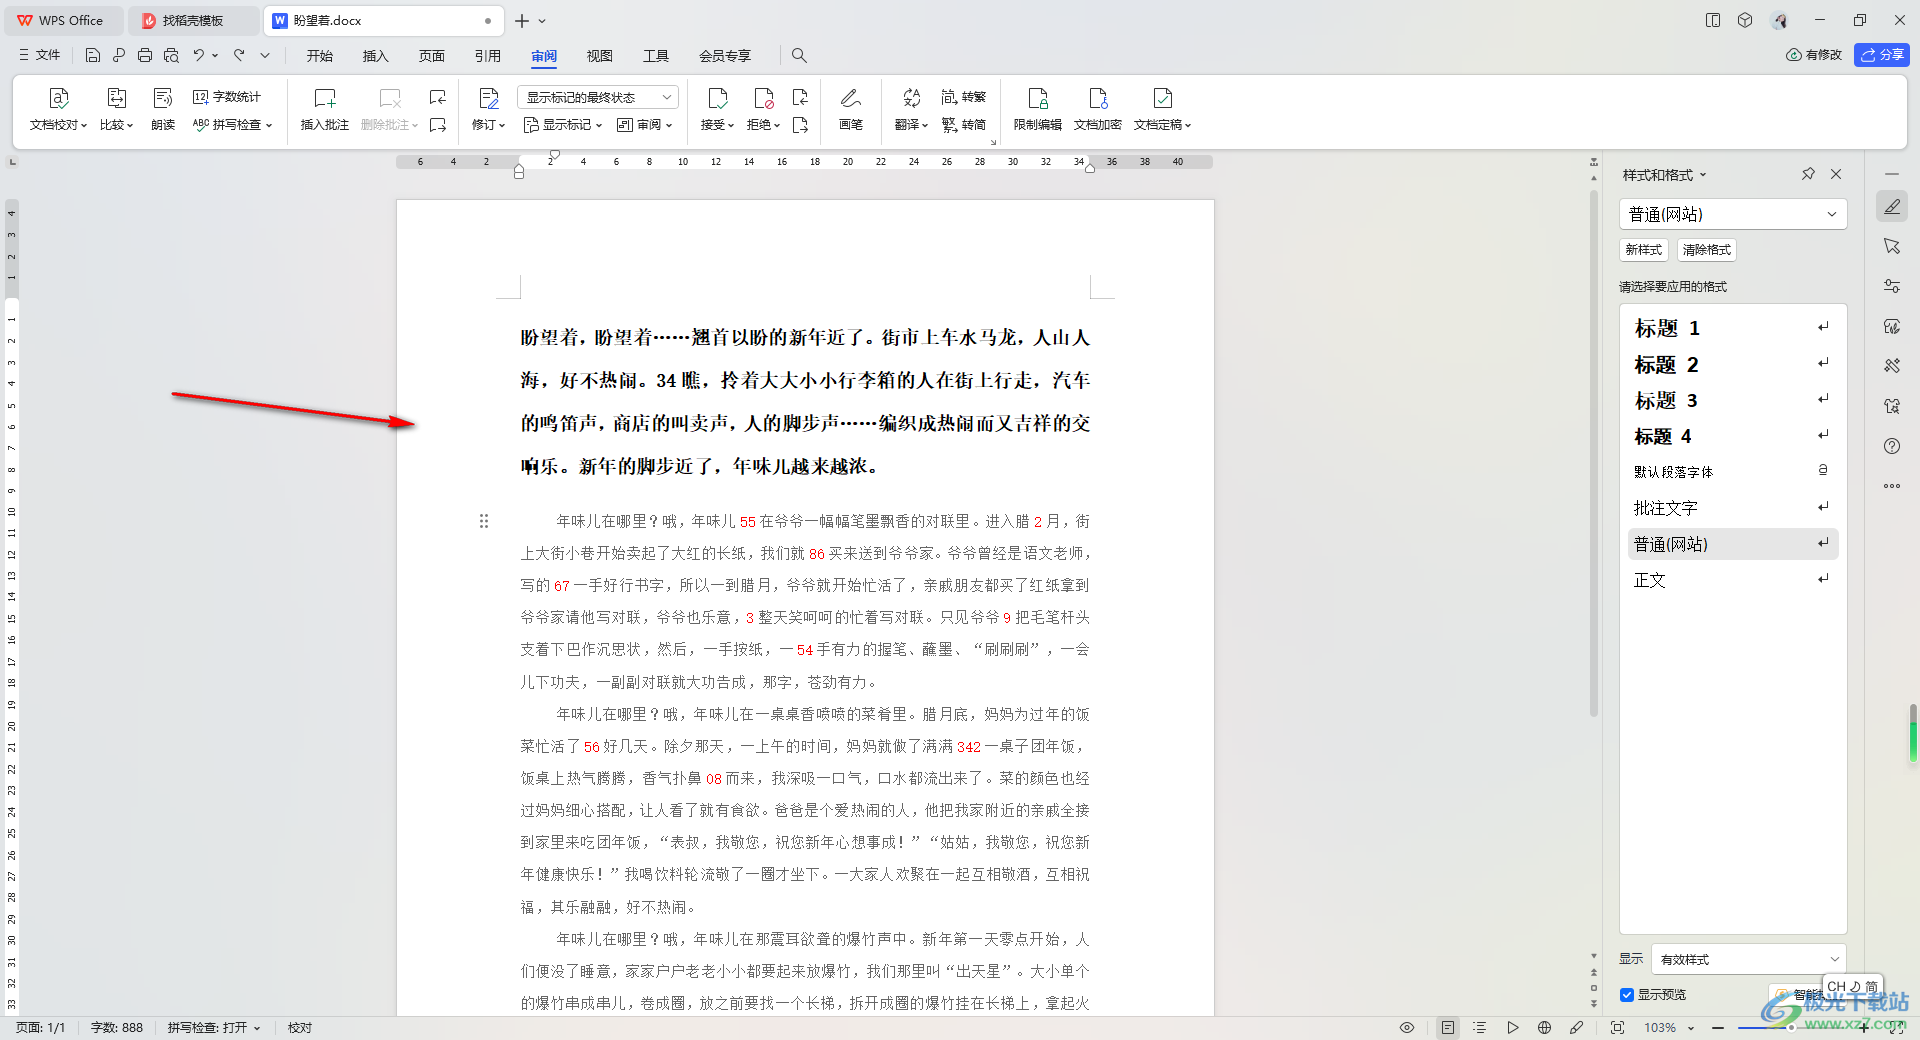Open the 有效样式 display dropdown
The image size is (1920, 1040).
(x=1748, y=959)
